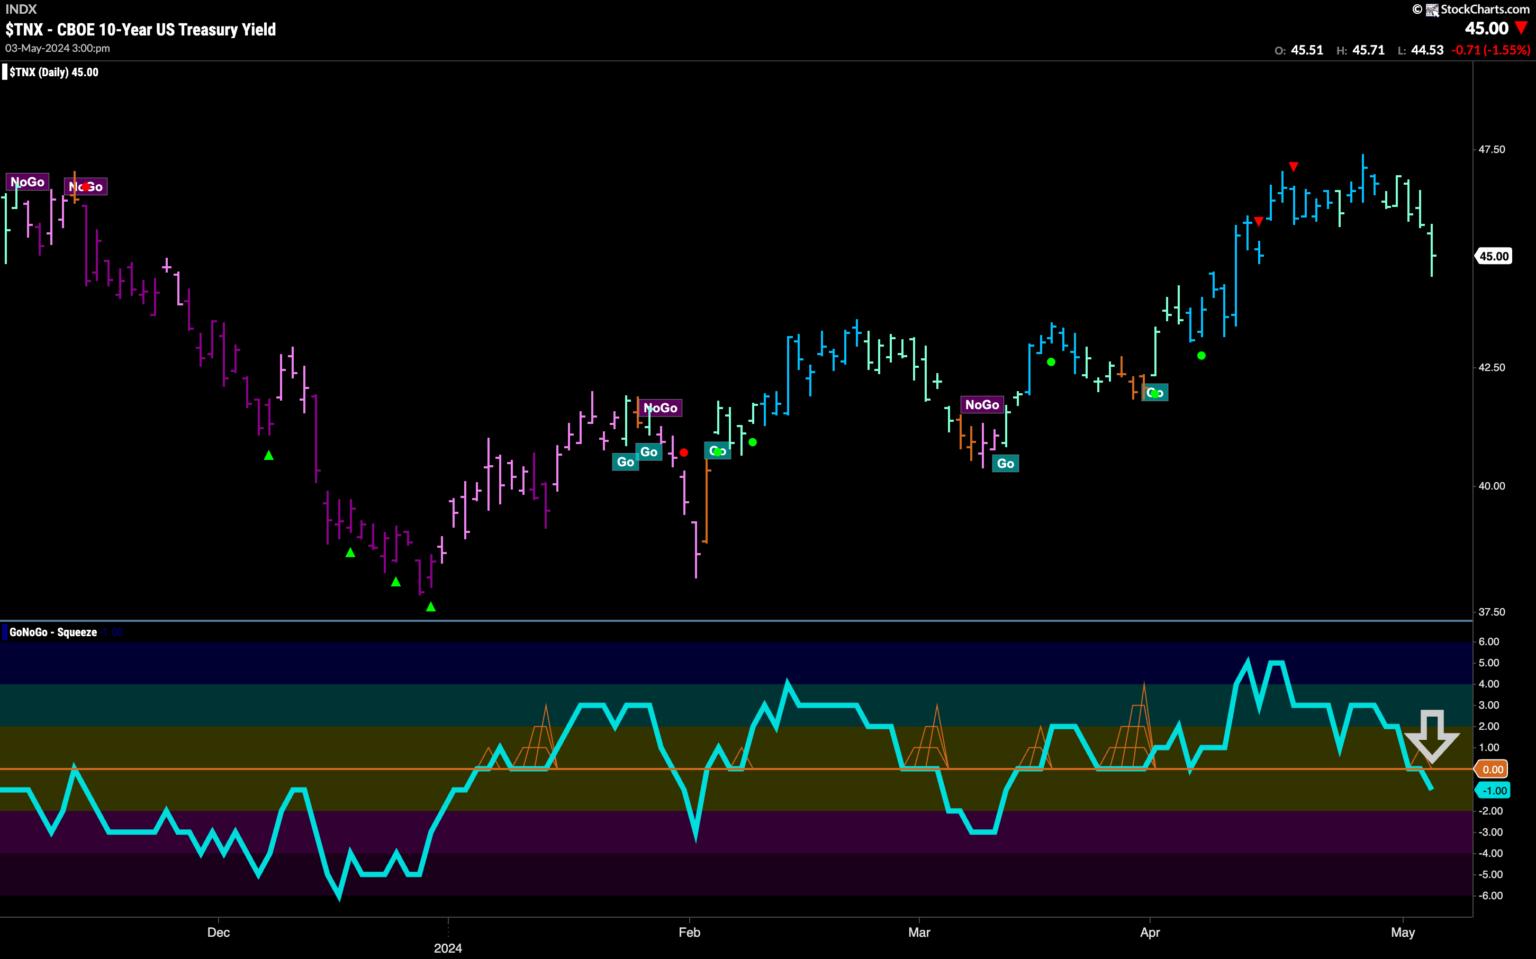
Task: Click the NoGo label in March
Action: 981,405
